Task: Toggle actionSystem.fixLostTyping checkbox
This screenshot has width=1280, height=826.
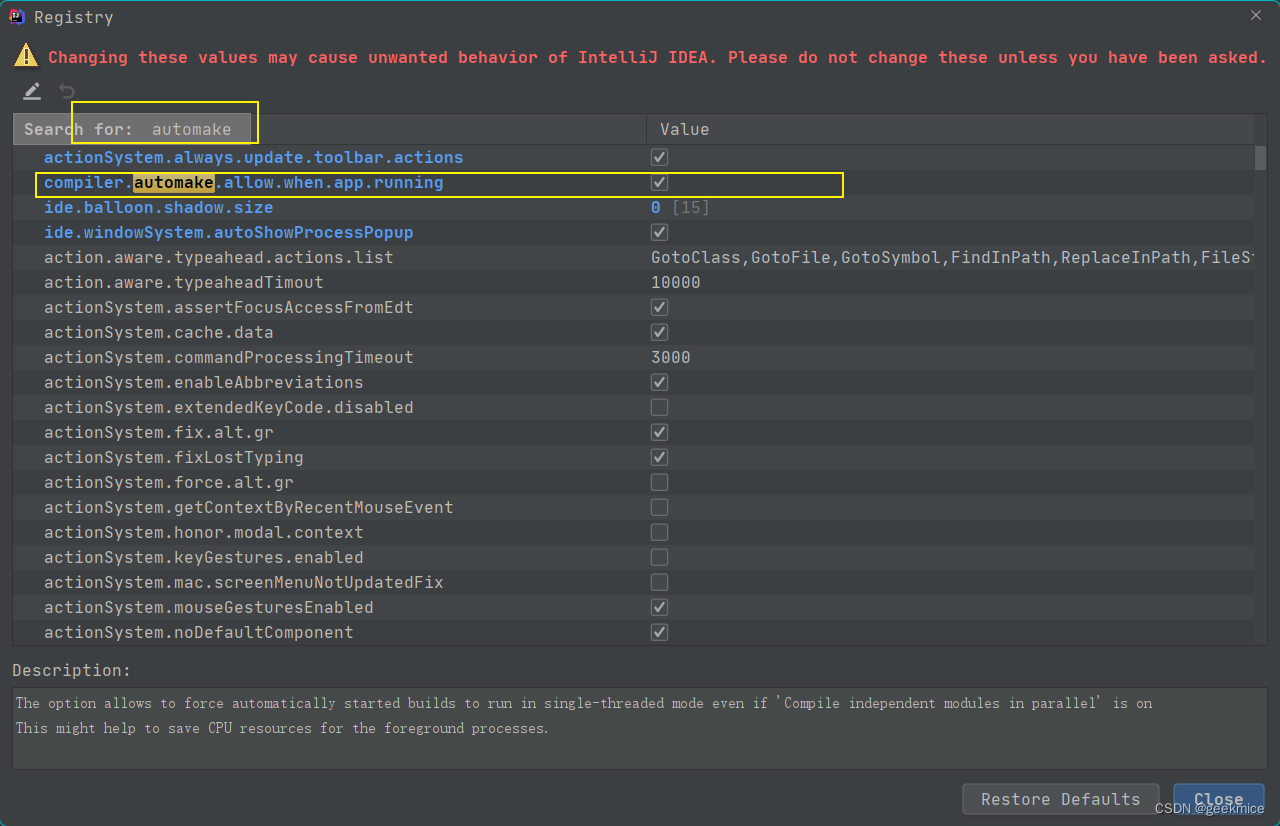Action: (x=659, y=457)
